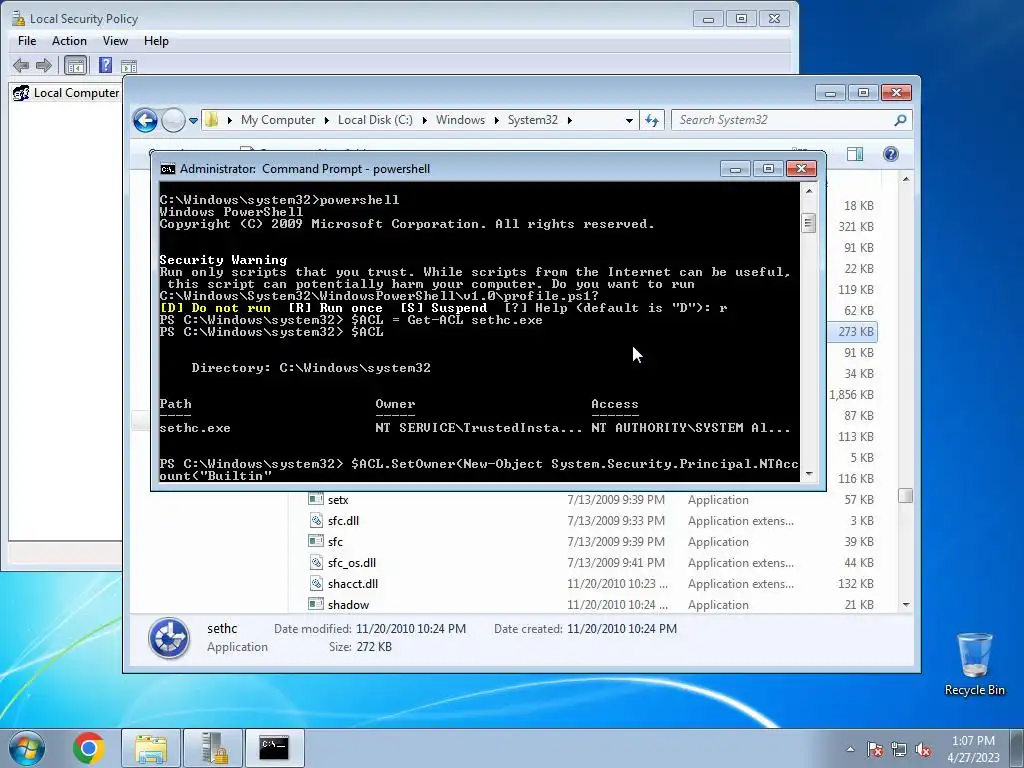Viewport: 1024px width, 768px height.
Task: Click Explorer help question mark icon
Action: 891,154
